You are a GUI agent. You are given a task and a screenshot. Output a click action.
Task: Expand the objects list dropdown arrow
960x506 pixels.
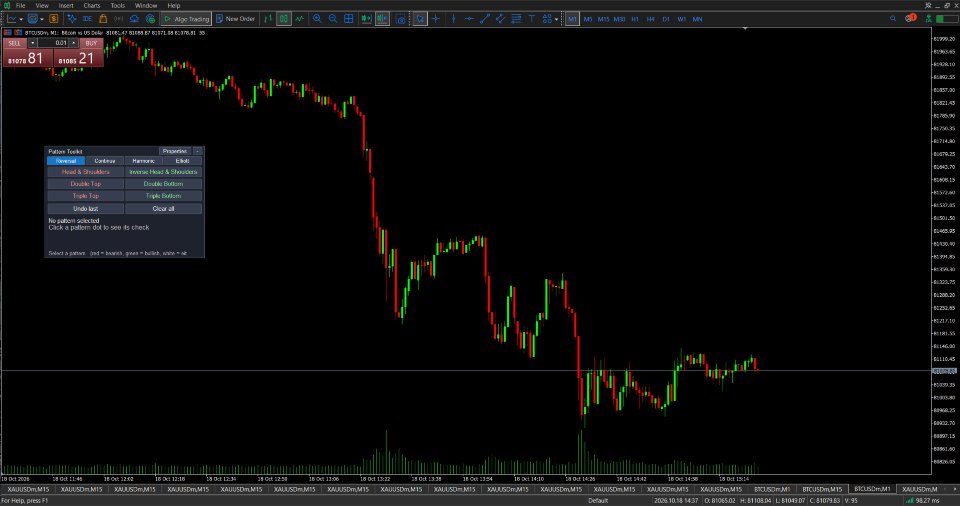pyautogui.click(x=556, y=20)
